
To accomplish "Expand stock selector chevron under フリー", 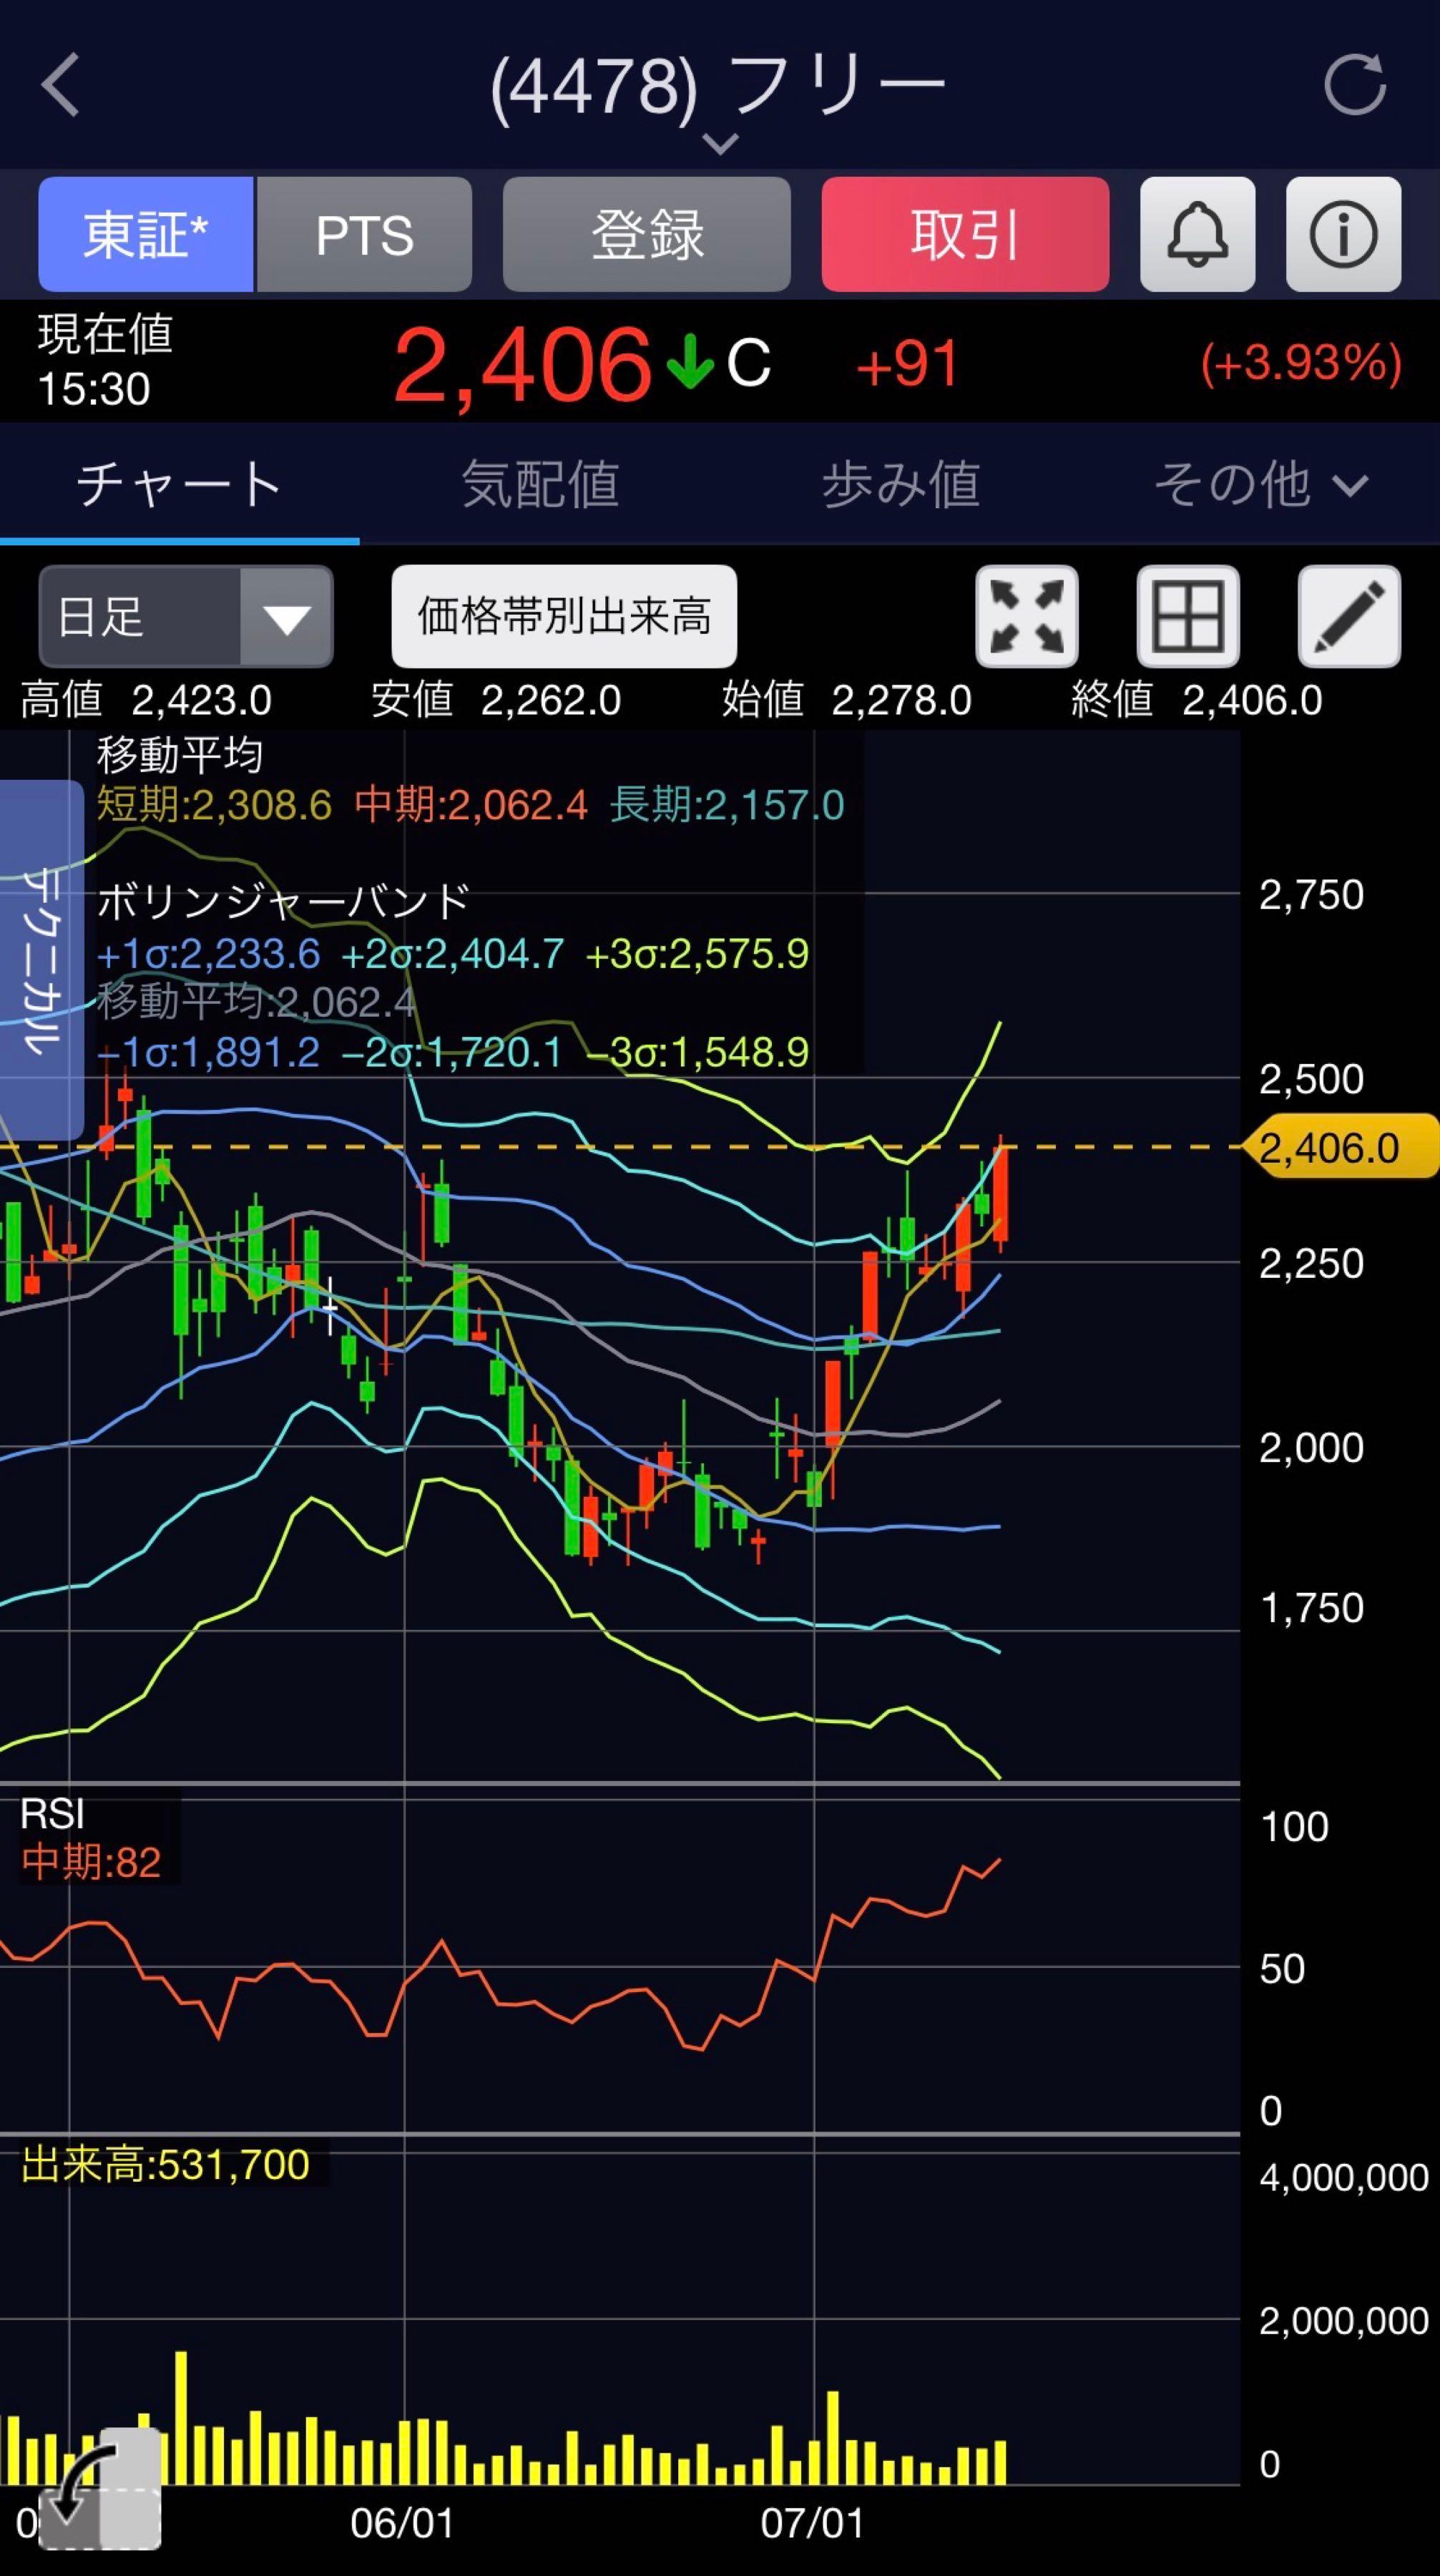I will coord(720,145).
